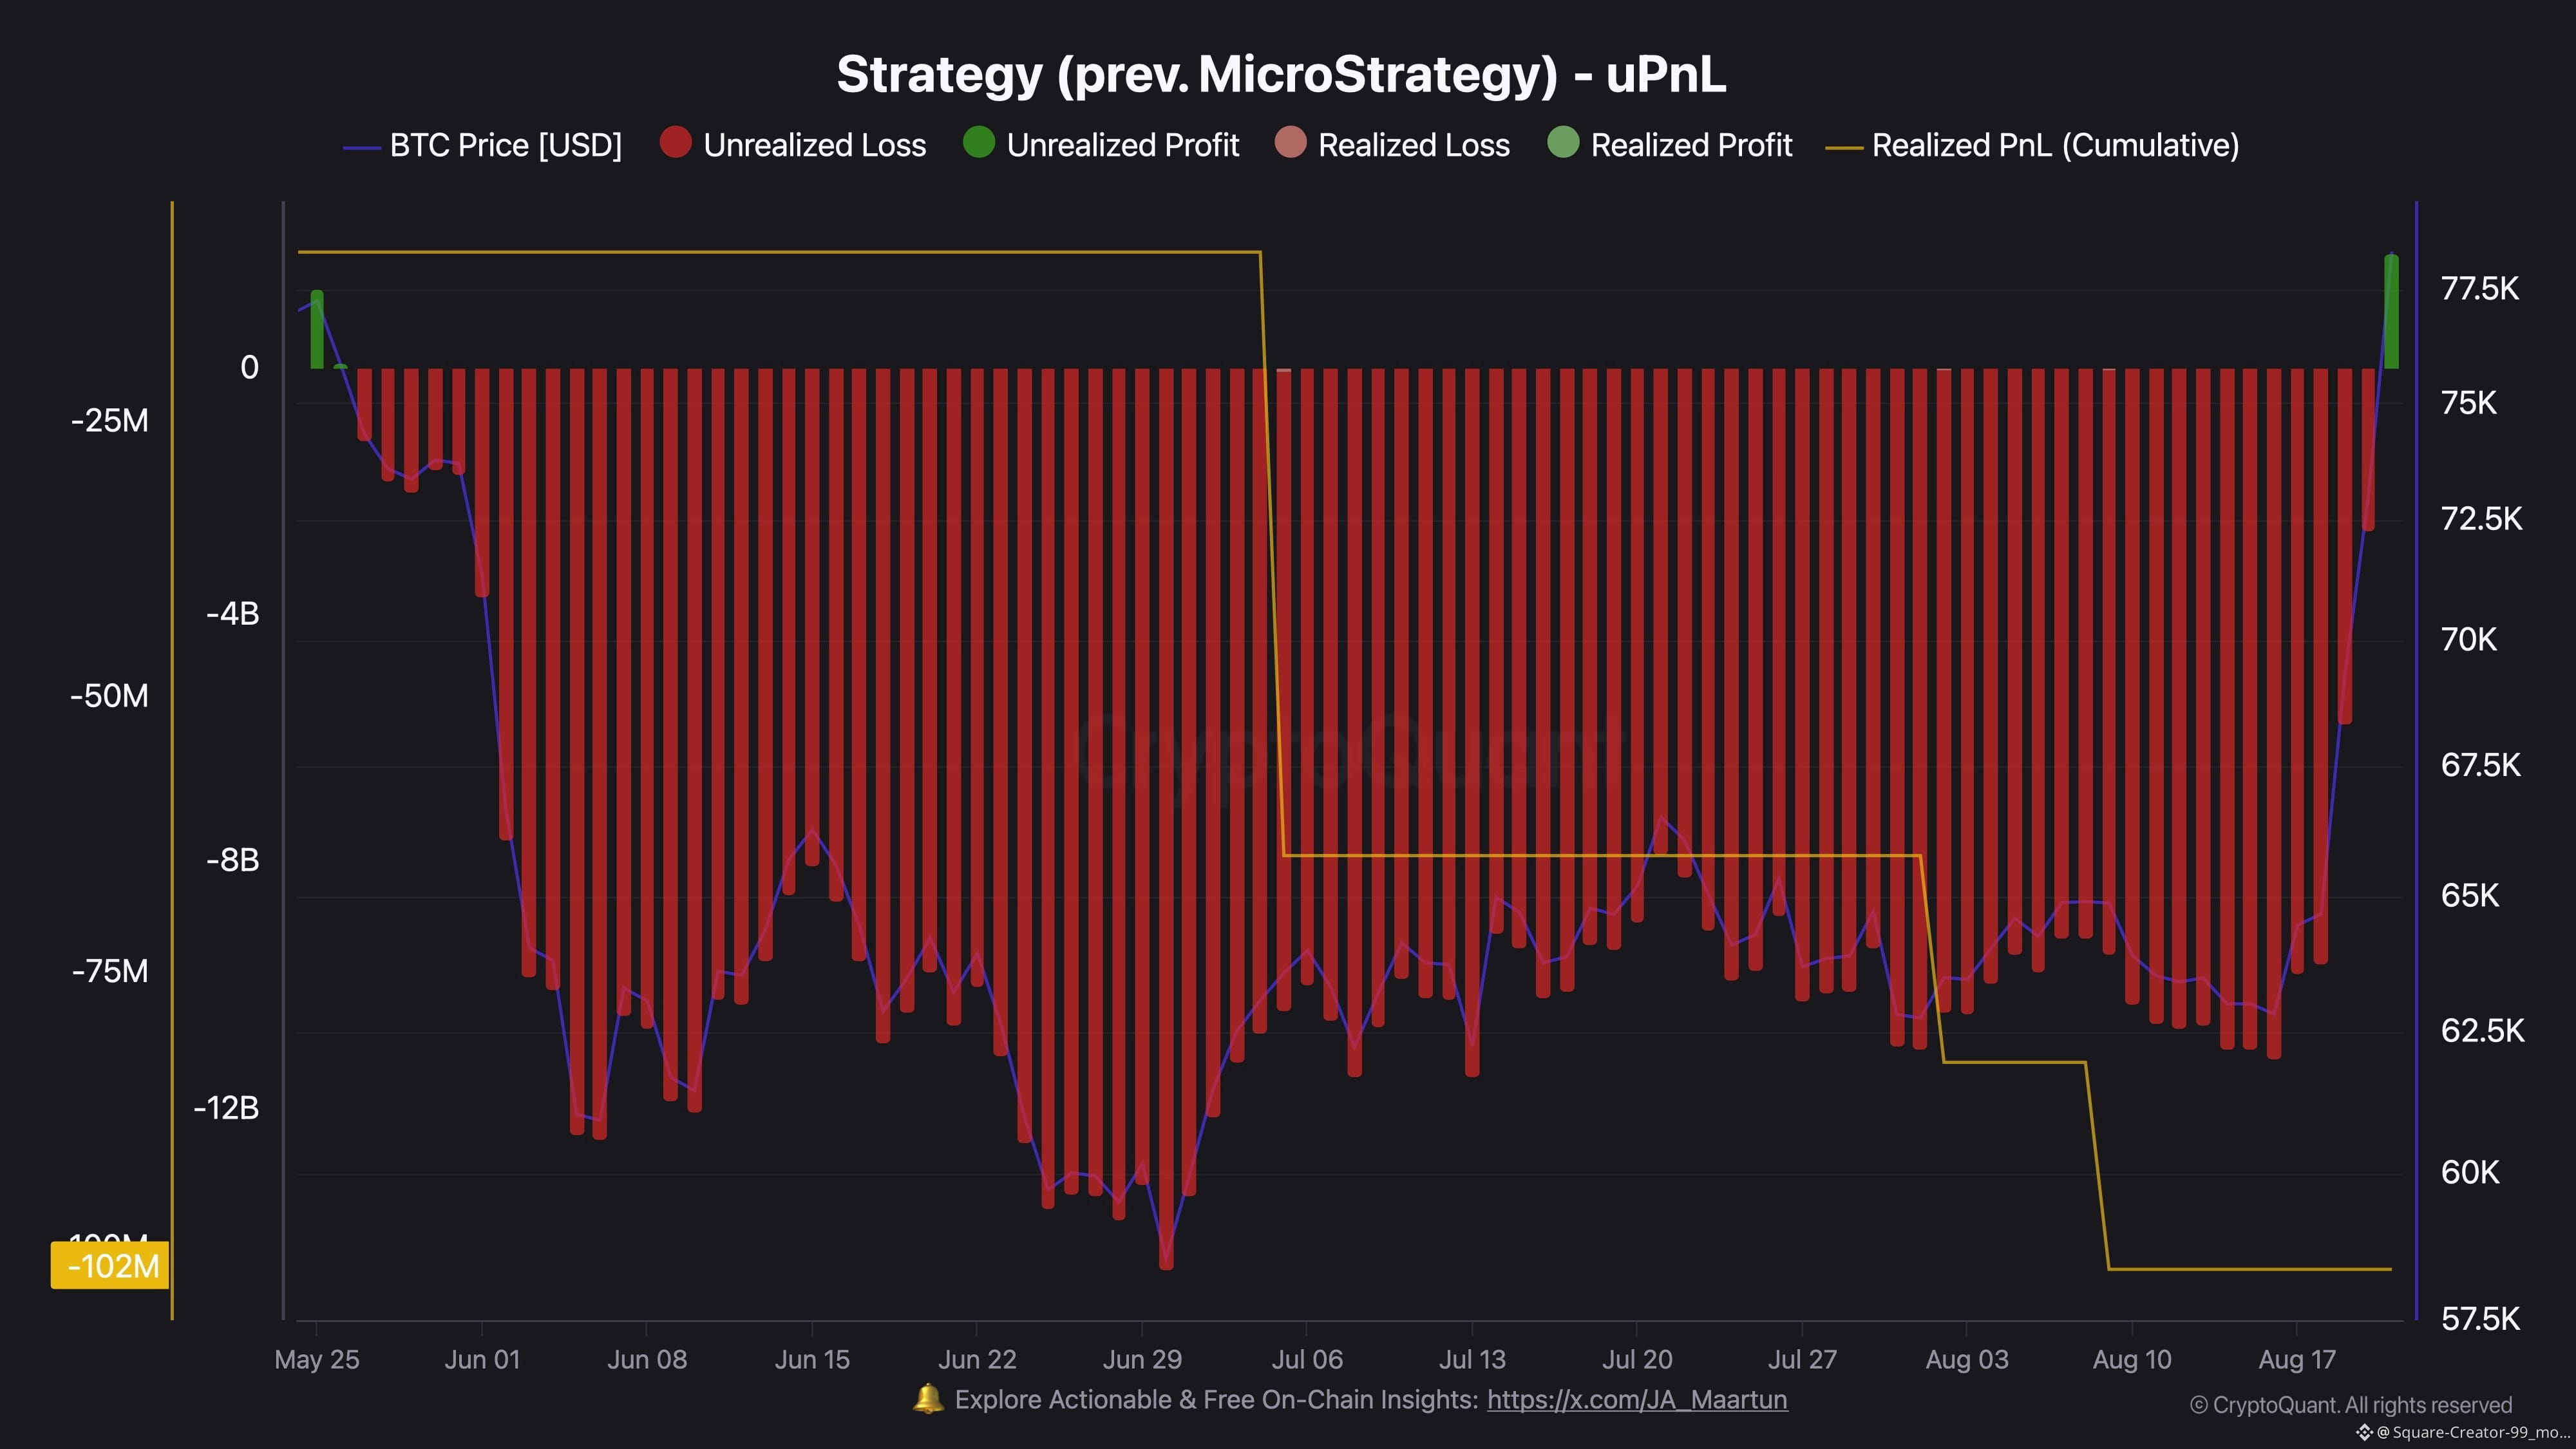Click the 77.5K price axis label

click(2480, 289)
